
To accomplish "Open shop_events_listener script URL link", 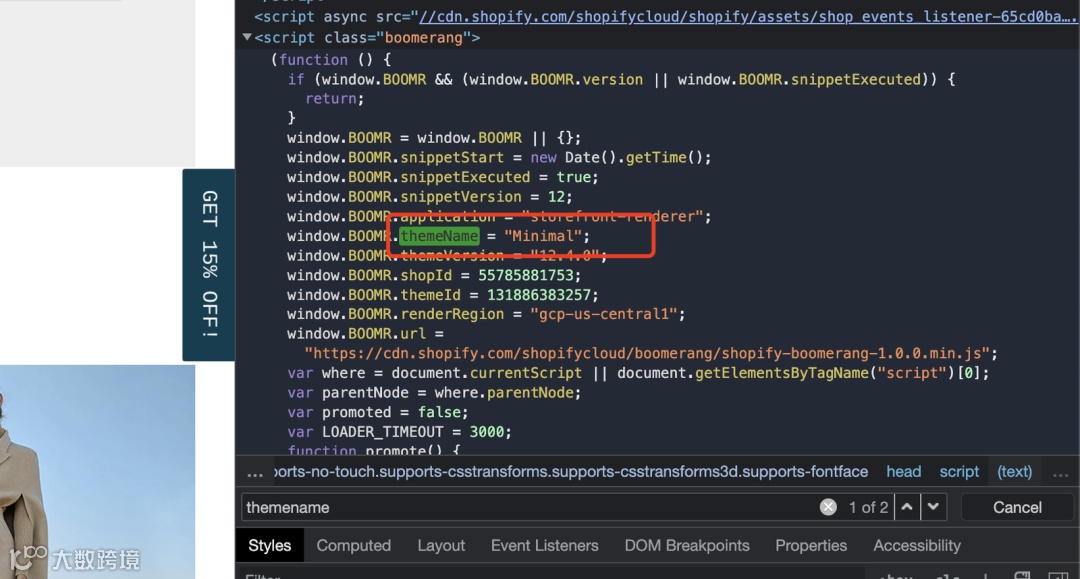I will click(747, 17).
